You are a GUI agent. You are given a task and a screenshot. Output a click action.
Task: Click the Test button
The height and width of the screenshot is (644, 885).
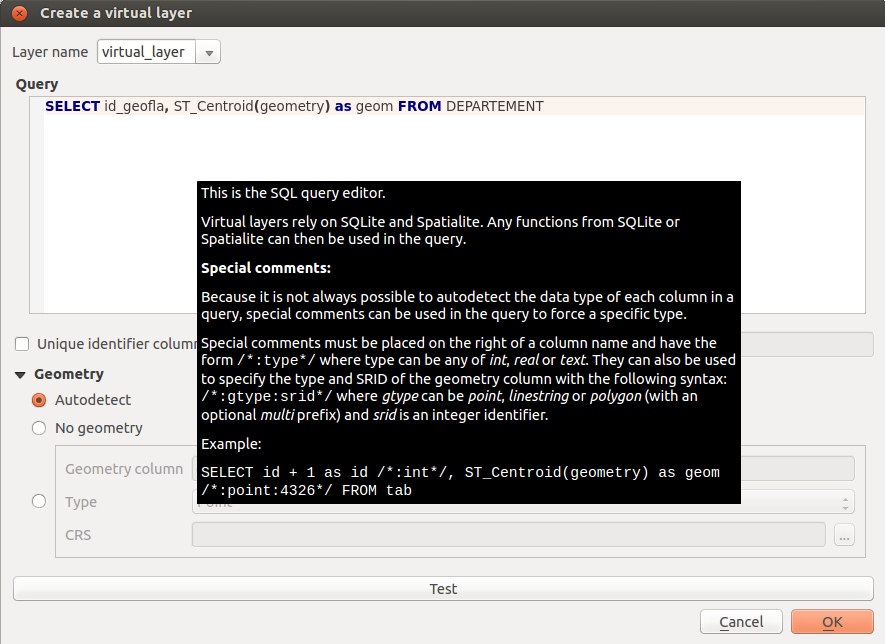click(x=443, y=589)
